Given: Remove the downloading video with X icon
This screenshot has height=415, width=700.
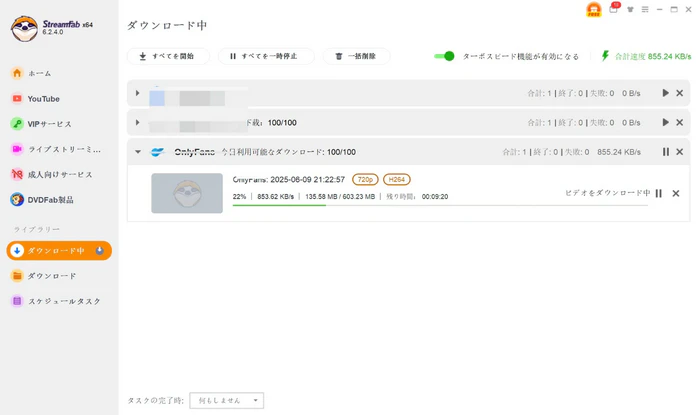Looking at the screenshot, I should tap(676, 193).
